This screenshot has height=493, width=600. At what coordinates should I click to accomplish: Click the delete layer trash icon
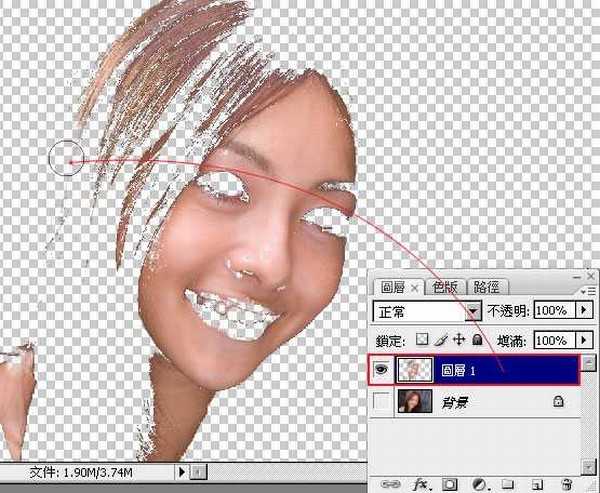(x=566, y=484)
